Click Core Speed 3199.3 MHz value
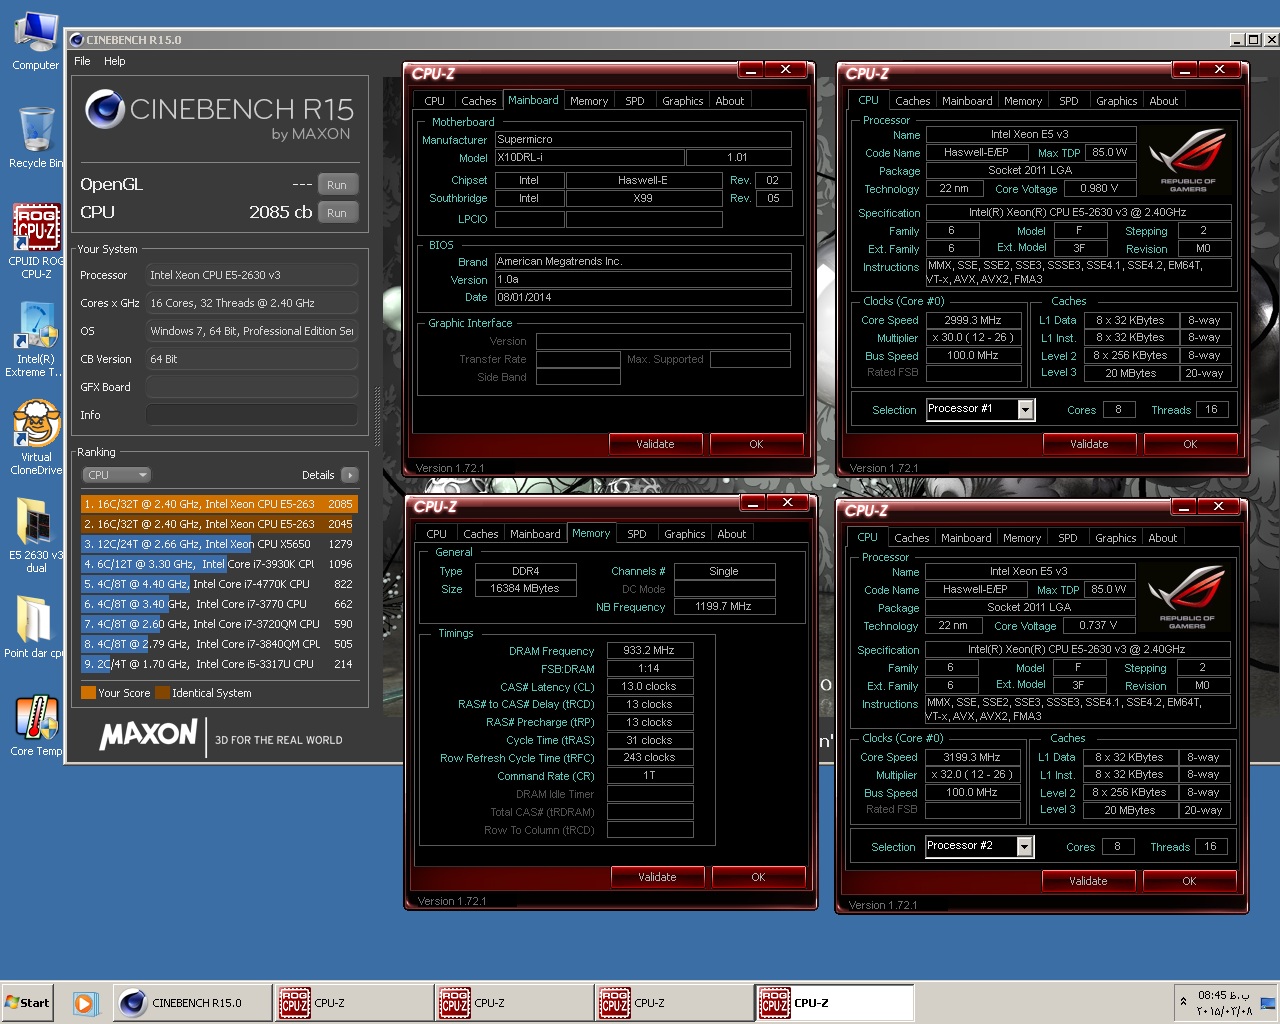 pyautogui.click(x=972, y=757)
